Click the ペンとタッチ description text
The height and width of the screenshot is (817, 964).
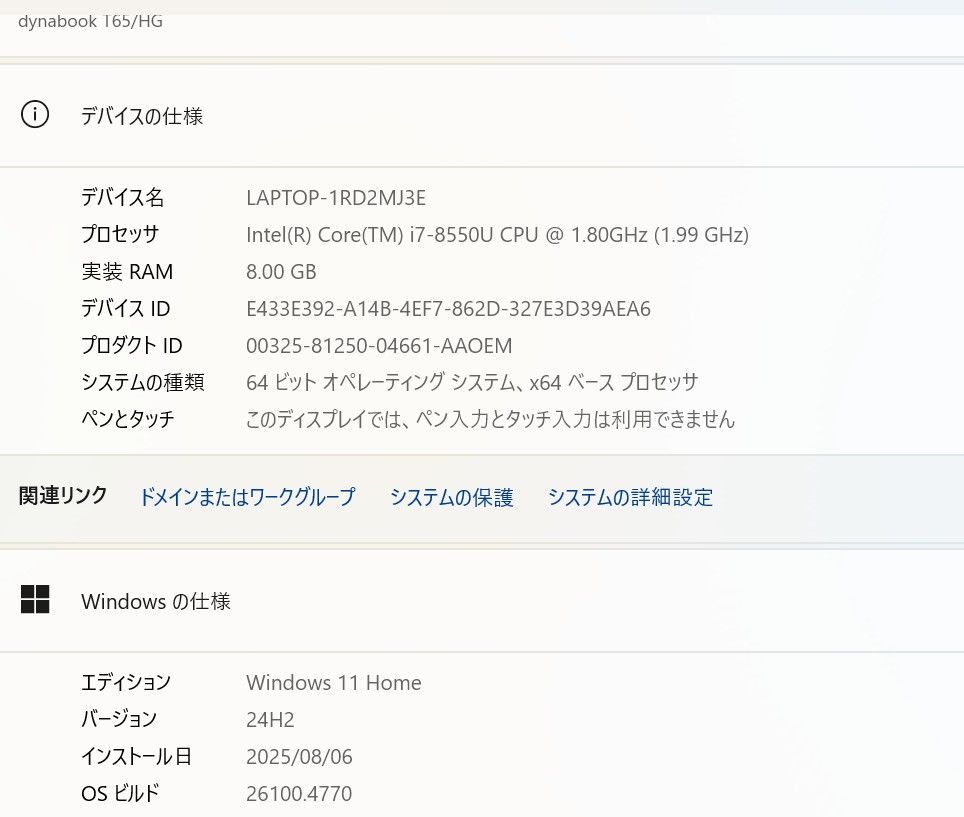click(491, 419)
